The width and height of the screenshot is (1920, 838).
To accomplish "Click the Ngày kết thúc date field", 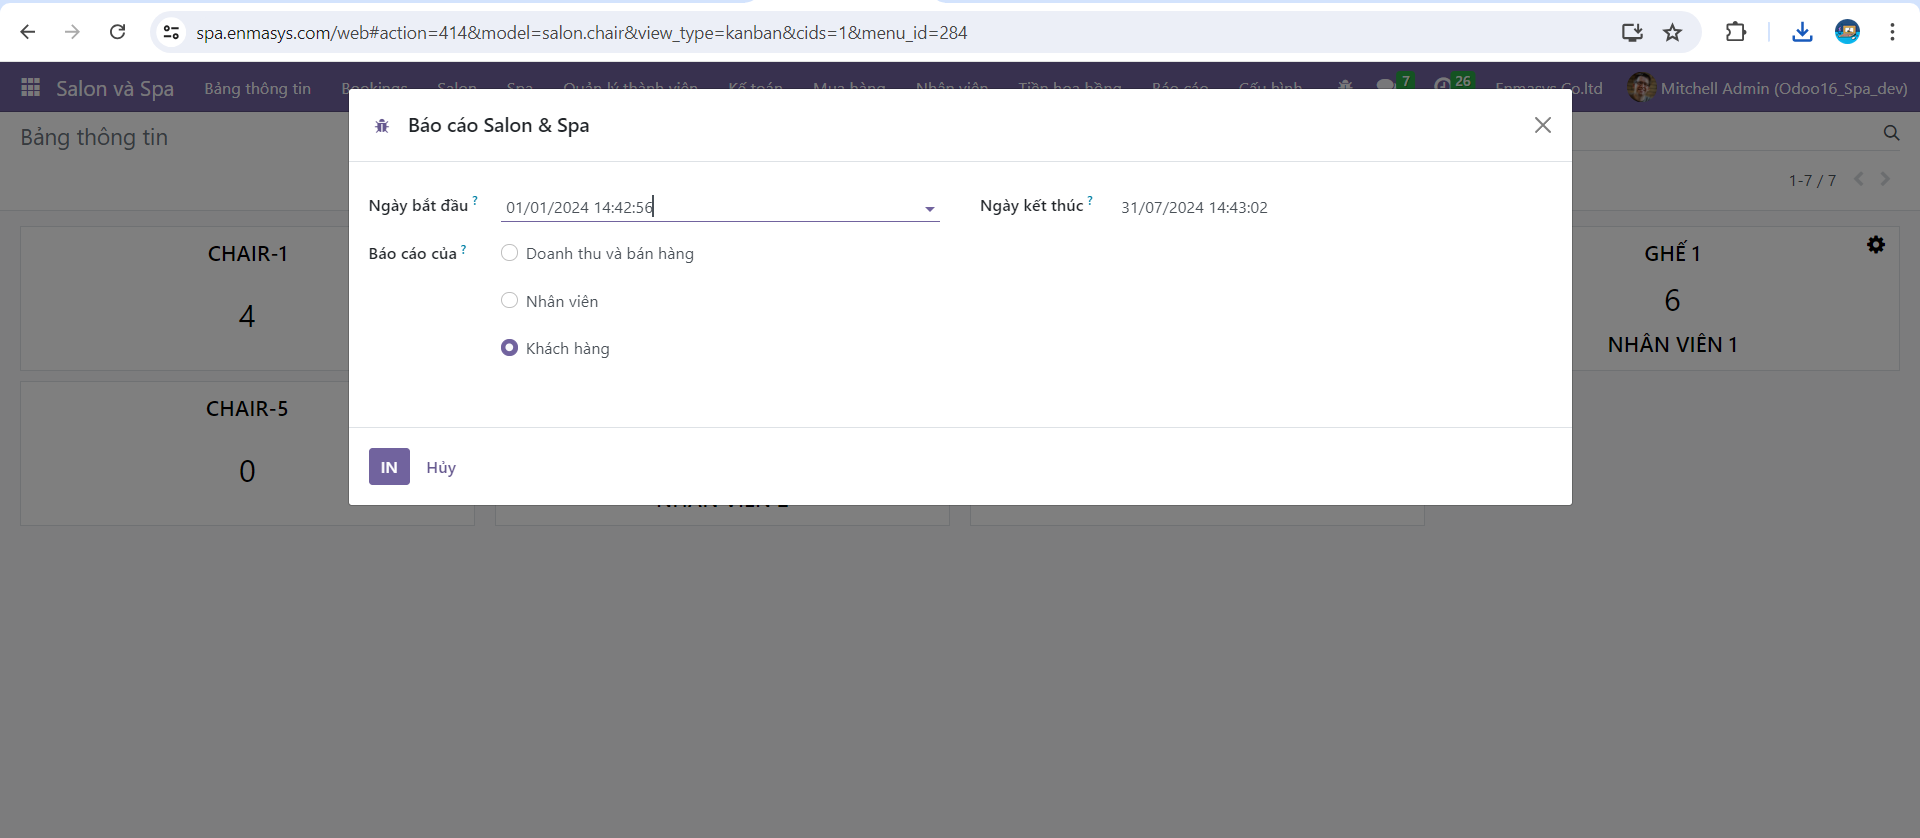I will [1194, 208].
